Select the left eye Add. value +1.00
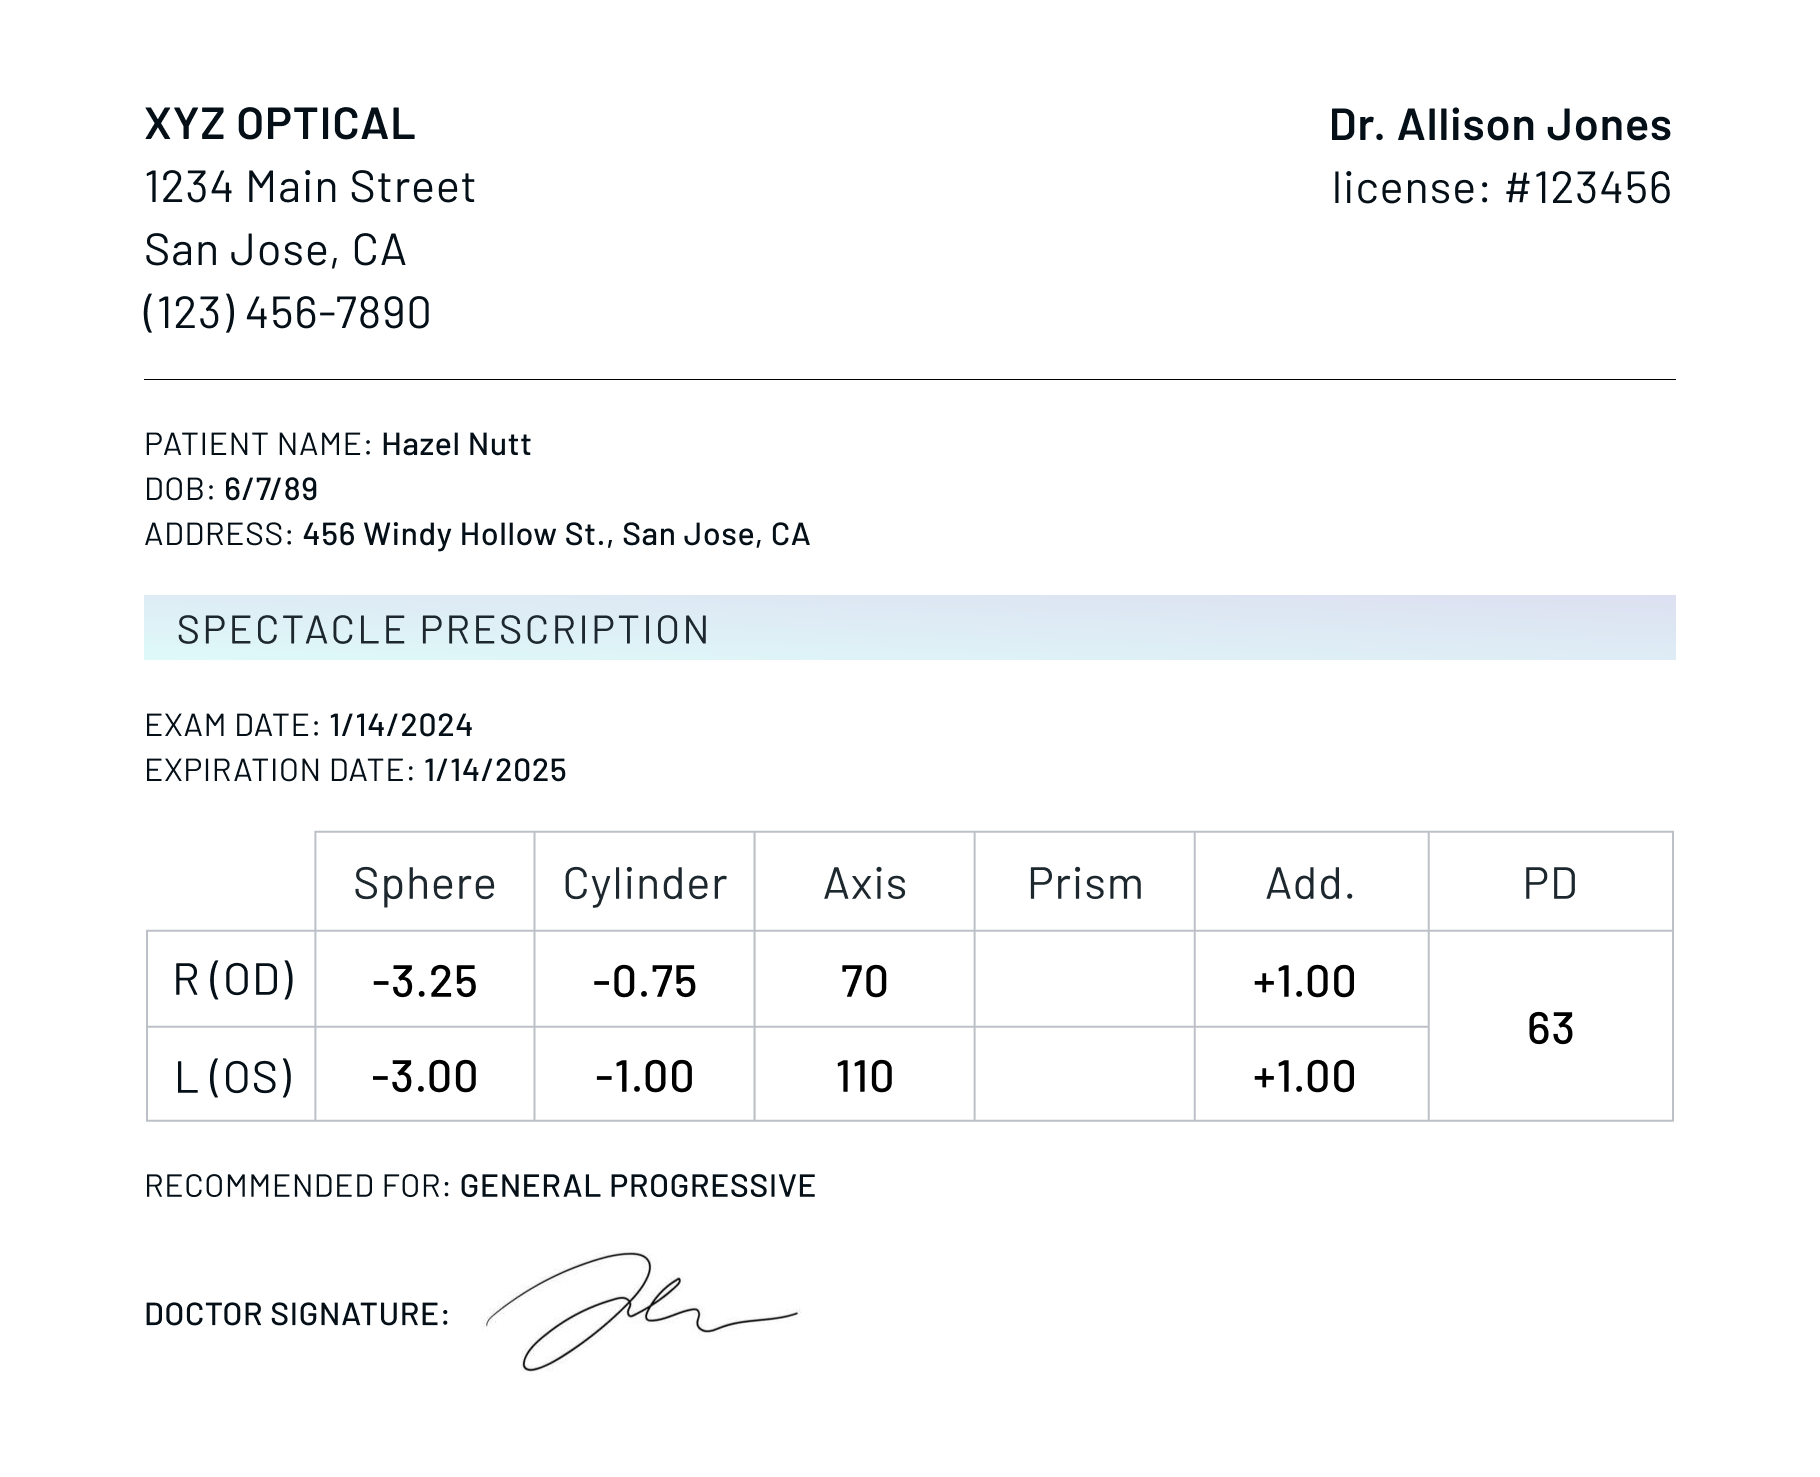The width and height of the screenshot is (1820, 1477). 1304,1076
